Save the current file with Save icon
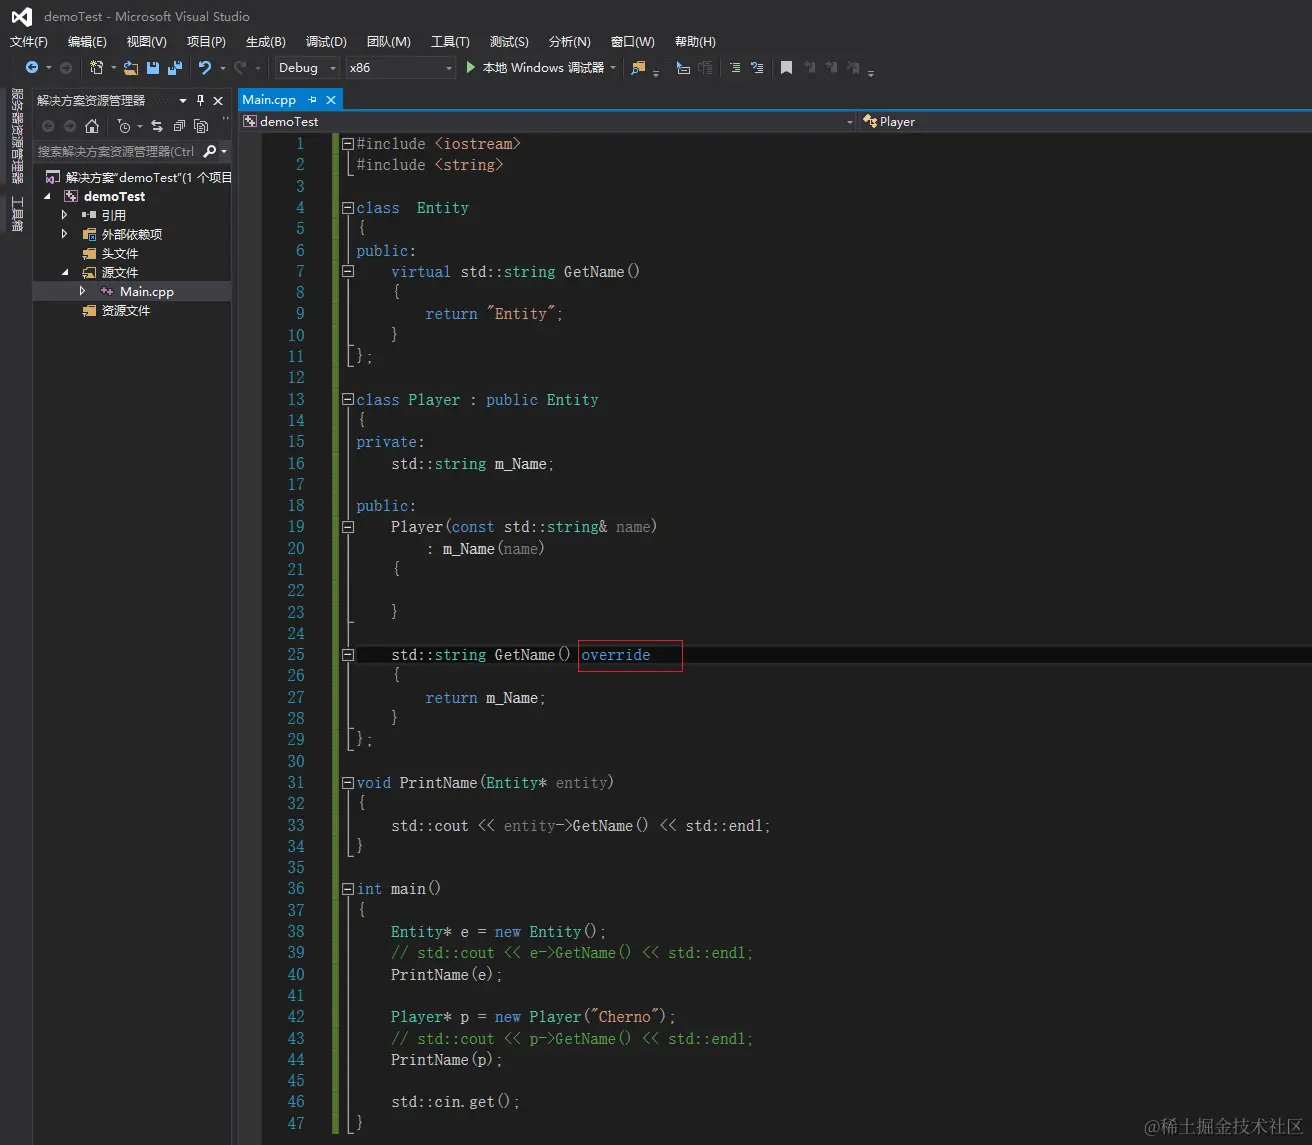Viewport: 1312px width, 1145px height. click(153, 68)
